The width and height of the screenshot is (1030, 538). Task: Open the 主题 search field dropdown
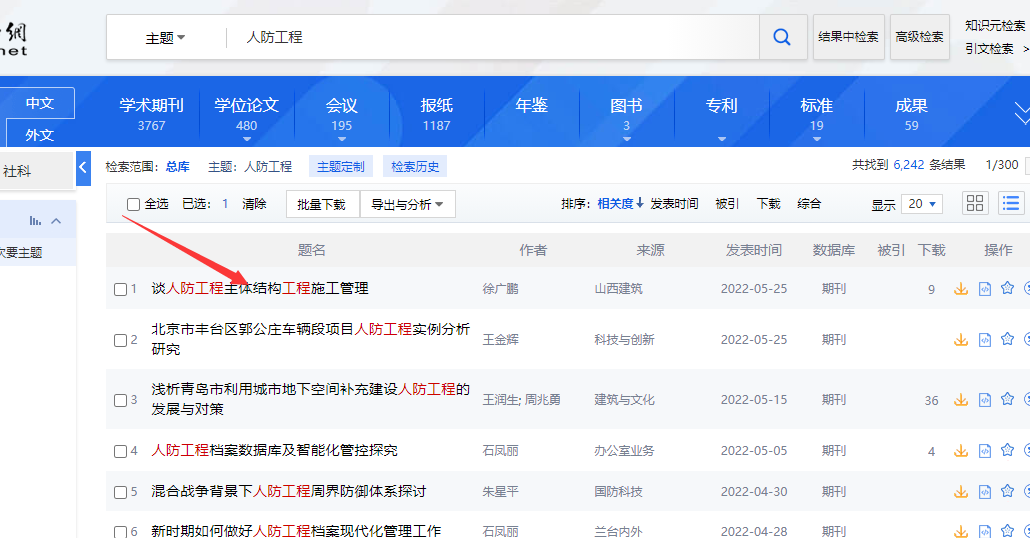tap(166, 38)
